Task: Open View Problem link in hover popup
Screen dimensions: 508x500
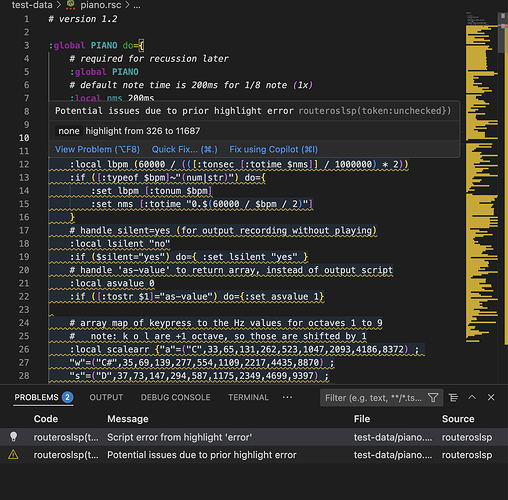Action: [x=97, y=149]
